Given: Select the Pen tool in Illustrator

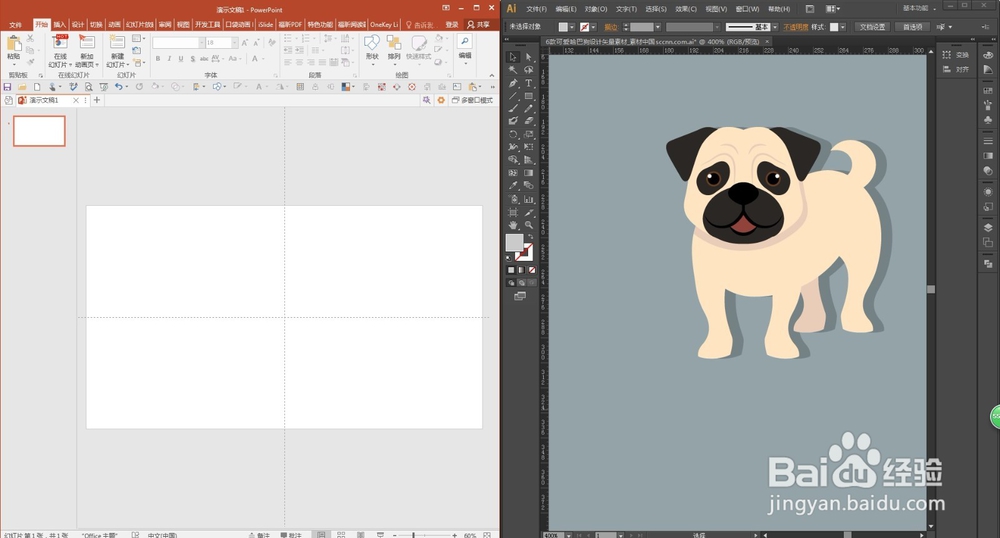Looking at the screenshot, I should [513, 84].
